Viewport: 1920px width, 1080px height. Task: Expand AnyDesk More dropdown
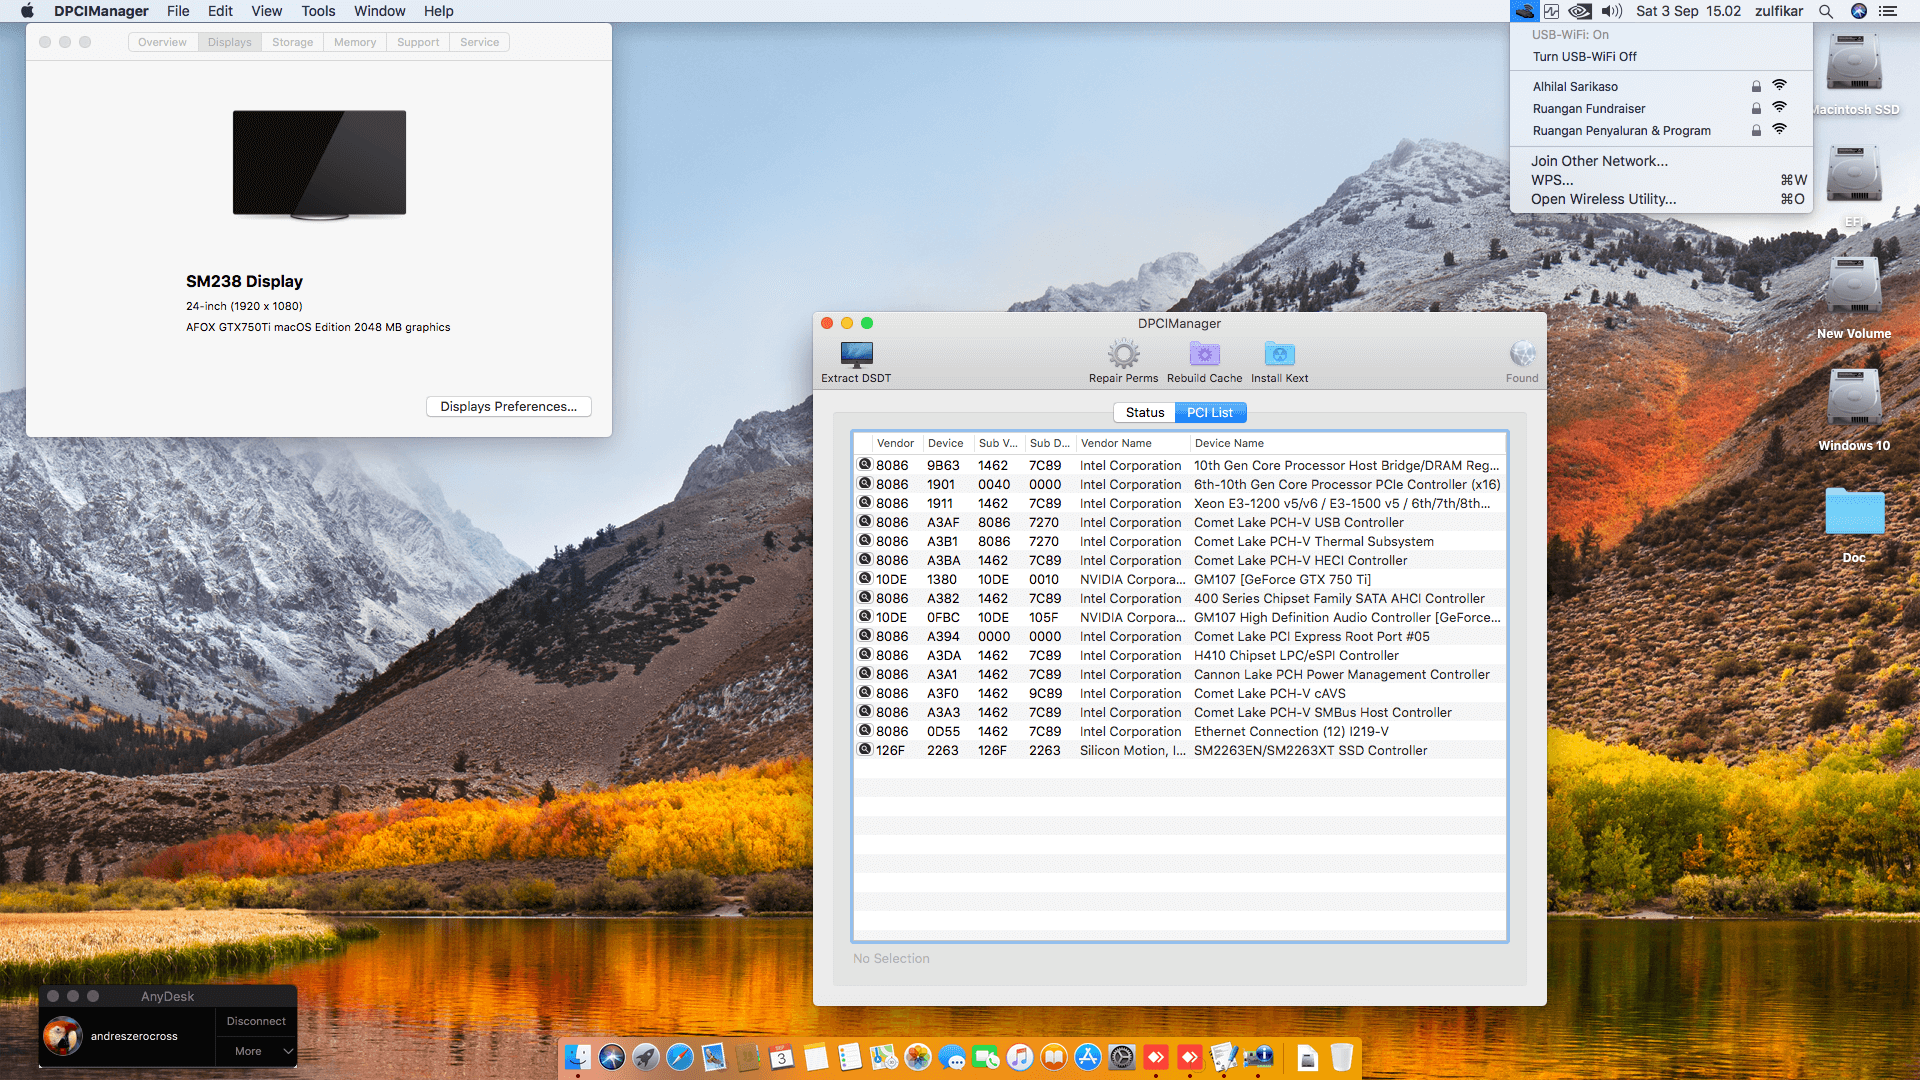pyautogui.click(x=256, y=1051)
